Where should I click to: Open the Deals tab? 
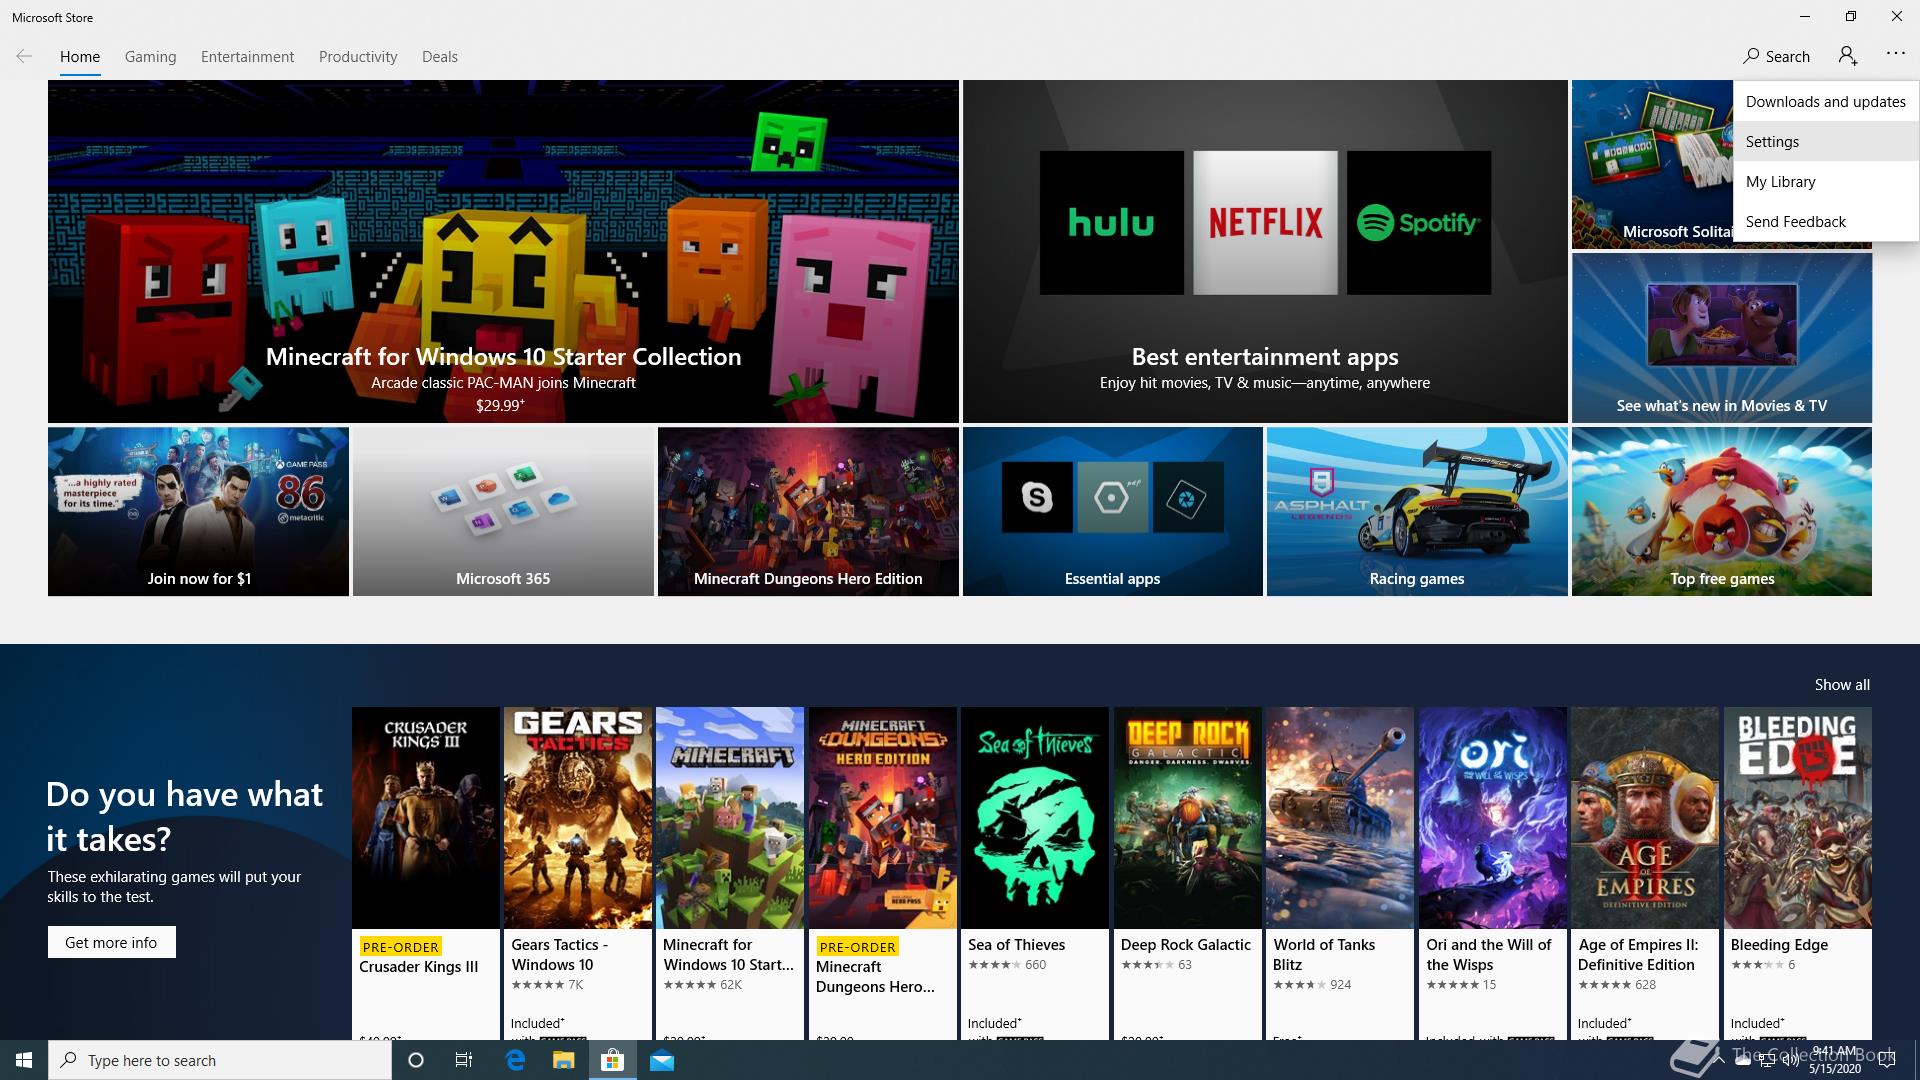(x=440, y=57)
